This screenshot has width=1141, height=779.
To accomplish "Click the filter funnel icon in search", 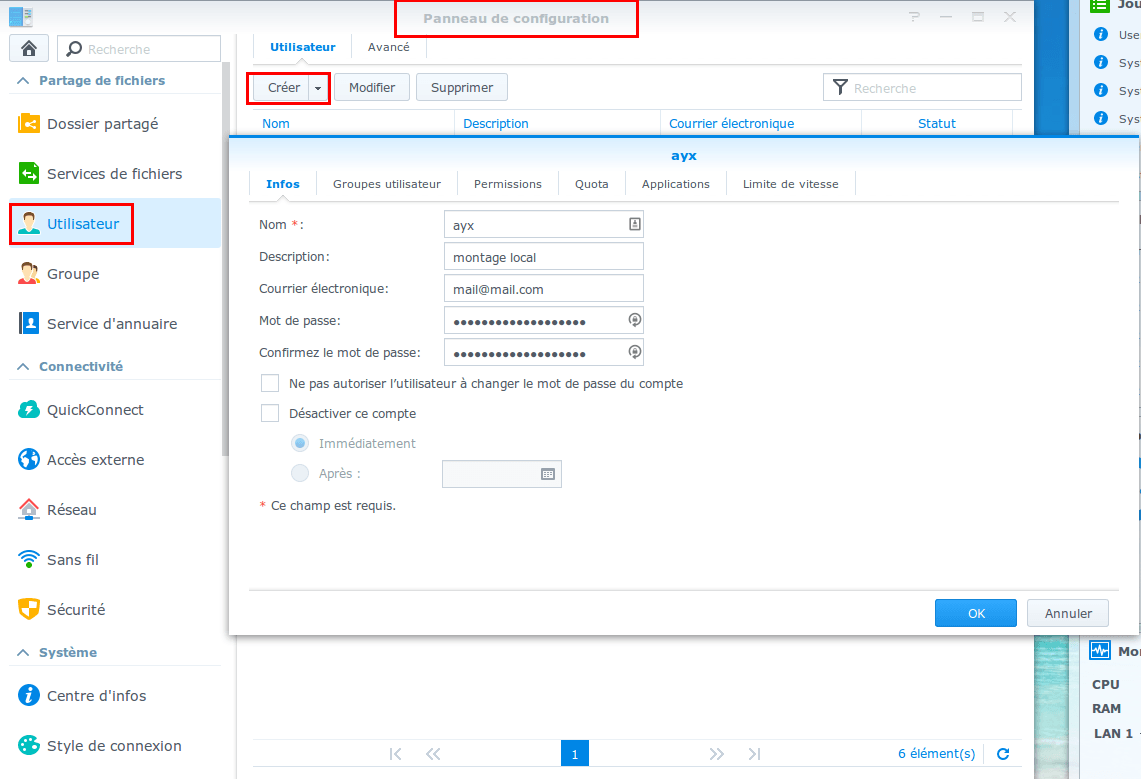I will pos(840,87).
